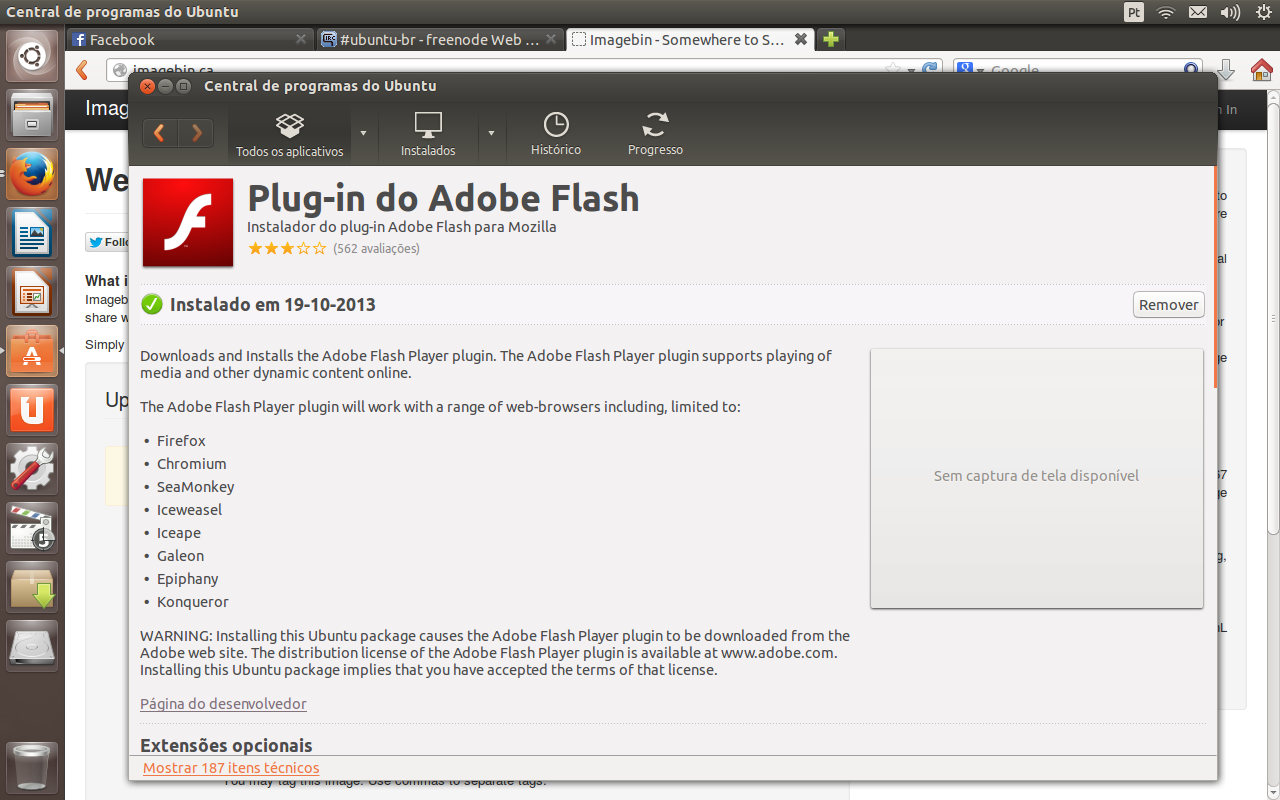Launch Firefox from the Ubuntu launcher
Screen dimensions: 1280x800
(32, 175)
